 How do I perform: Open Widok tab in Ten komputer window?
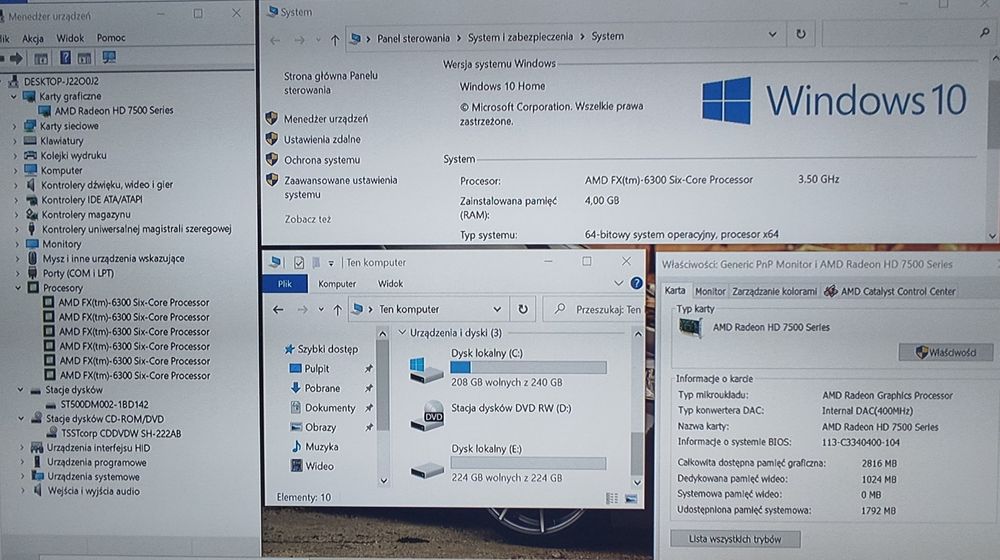coord(390,284)
